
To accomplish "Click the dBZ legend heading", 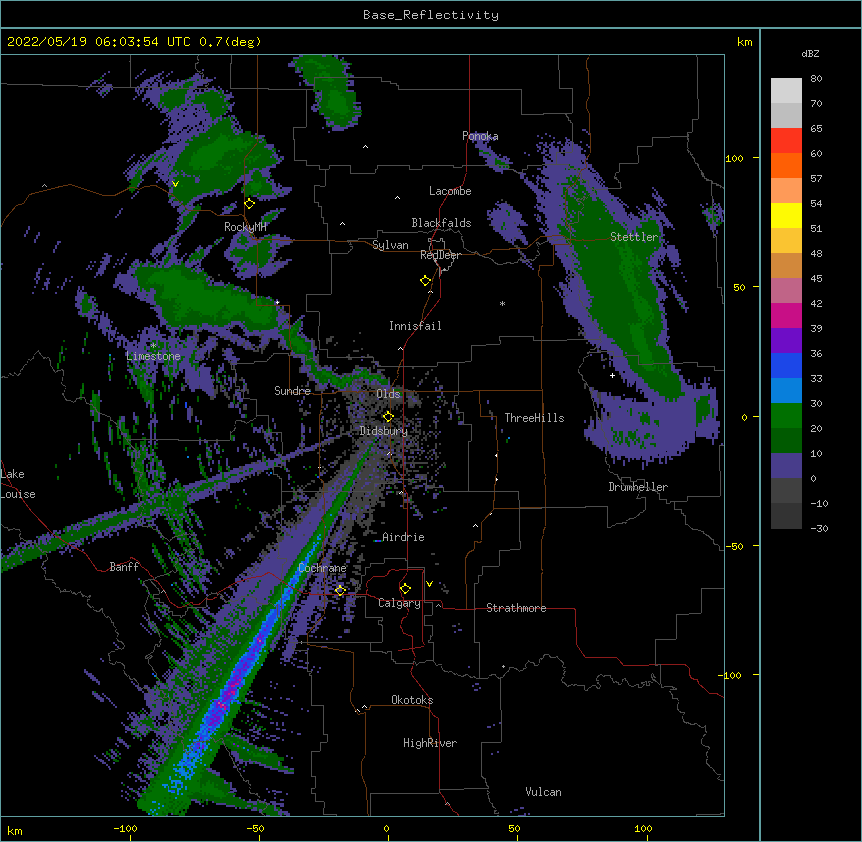I will click(810, 53).
